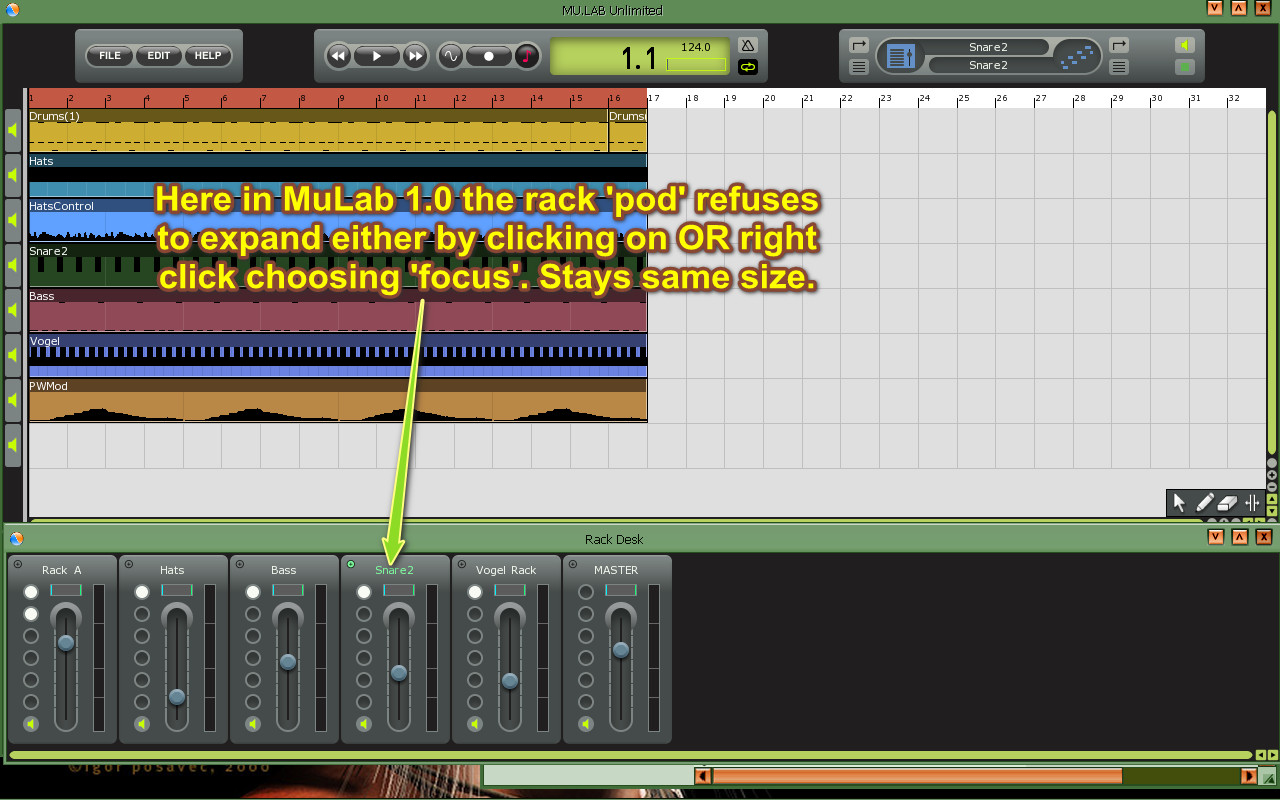1280x800 pixels.
Task: Mute the Snare2 track
Action: click(x=13, y=265)
